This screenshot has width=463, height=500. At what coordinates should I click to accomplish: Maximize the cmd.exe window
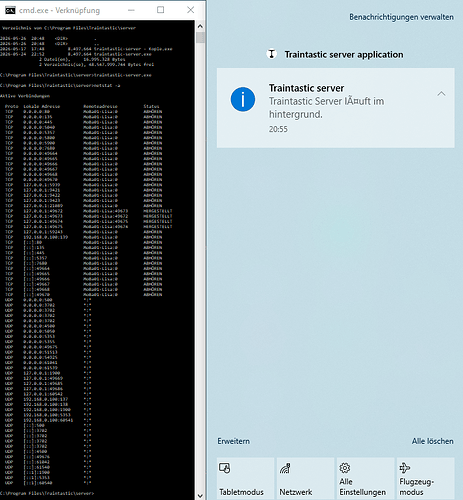click(x=161, y=10)
